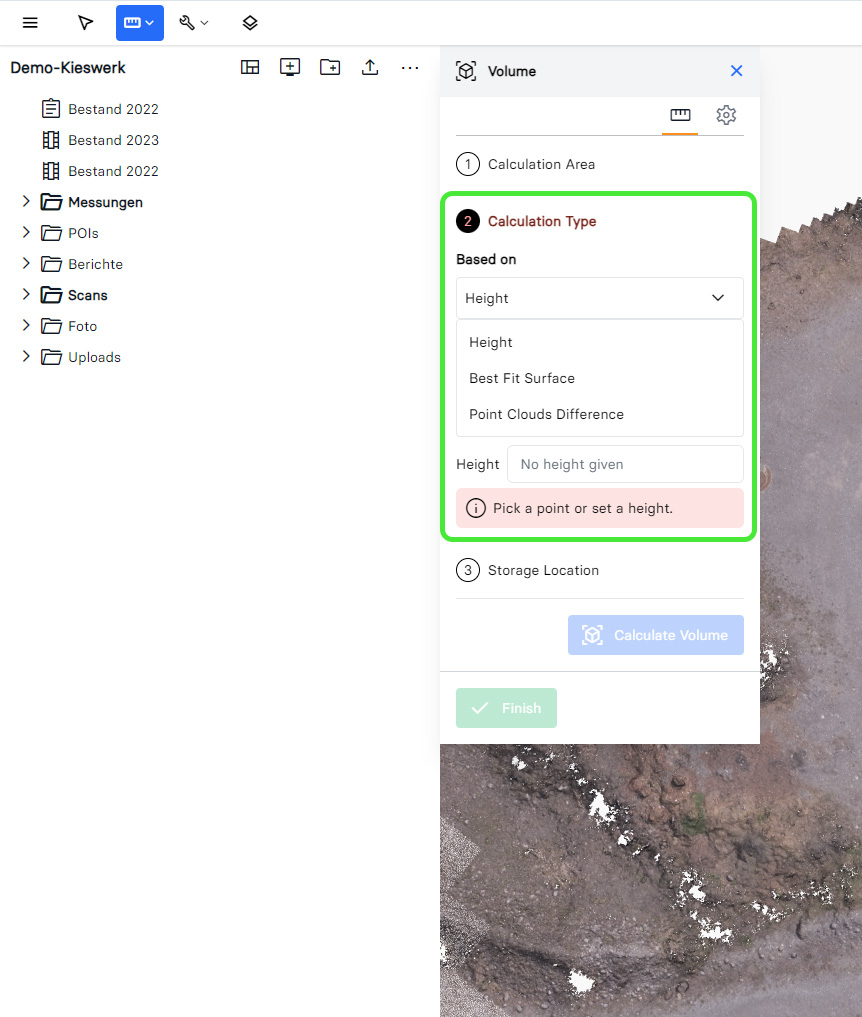Expand the Messungen folder
862x1017 pixels.
click(x=26, y=202)
